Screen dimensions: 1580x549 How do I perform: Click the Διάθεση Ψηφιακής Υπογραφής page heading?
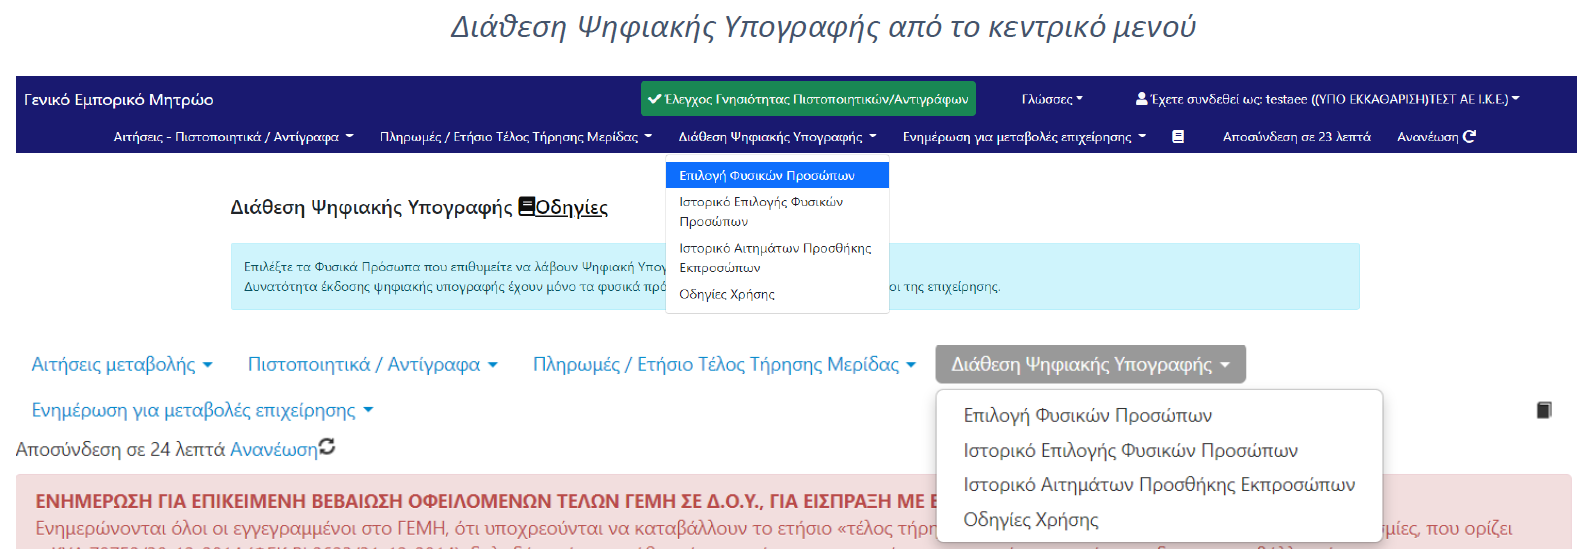(x=371, y=207)
